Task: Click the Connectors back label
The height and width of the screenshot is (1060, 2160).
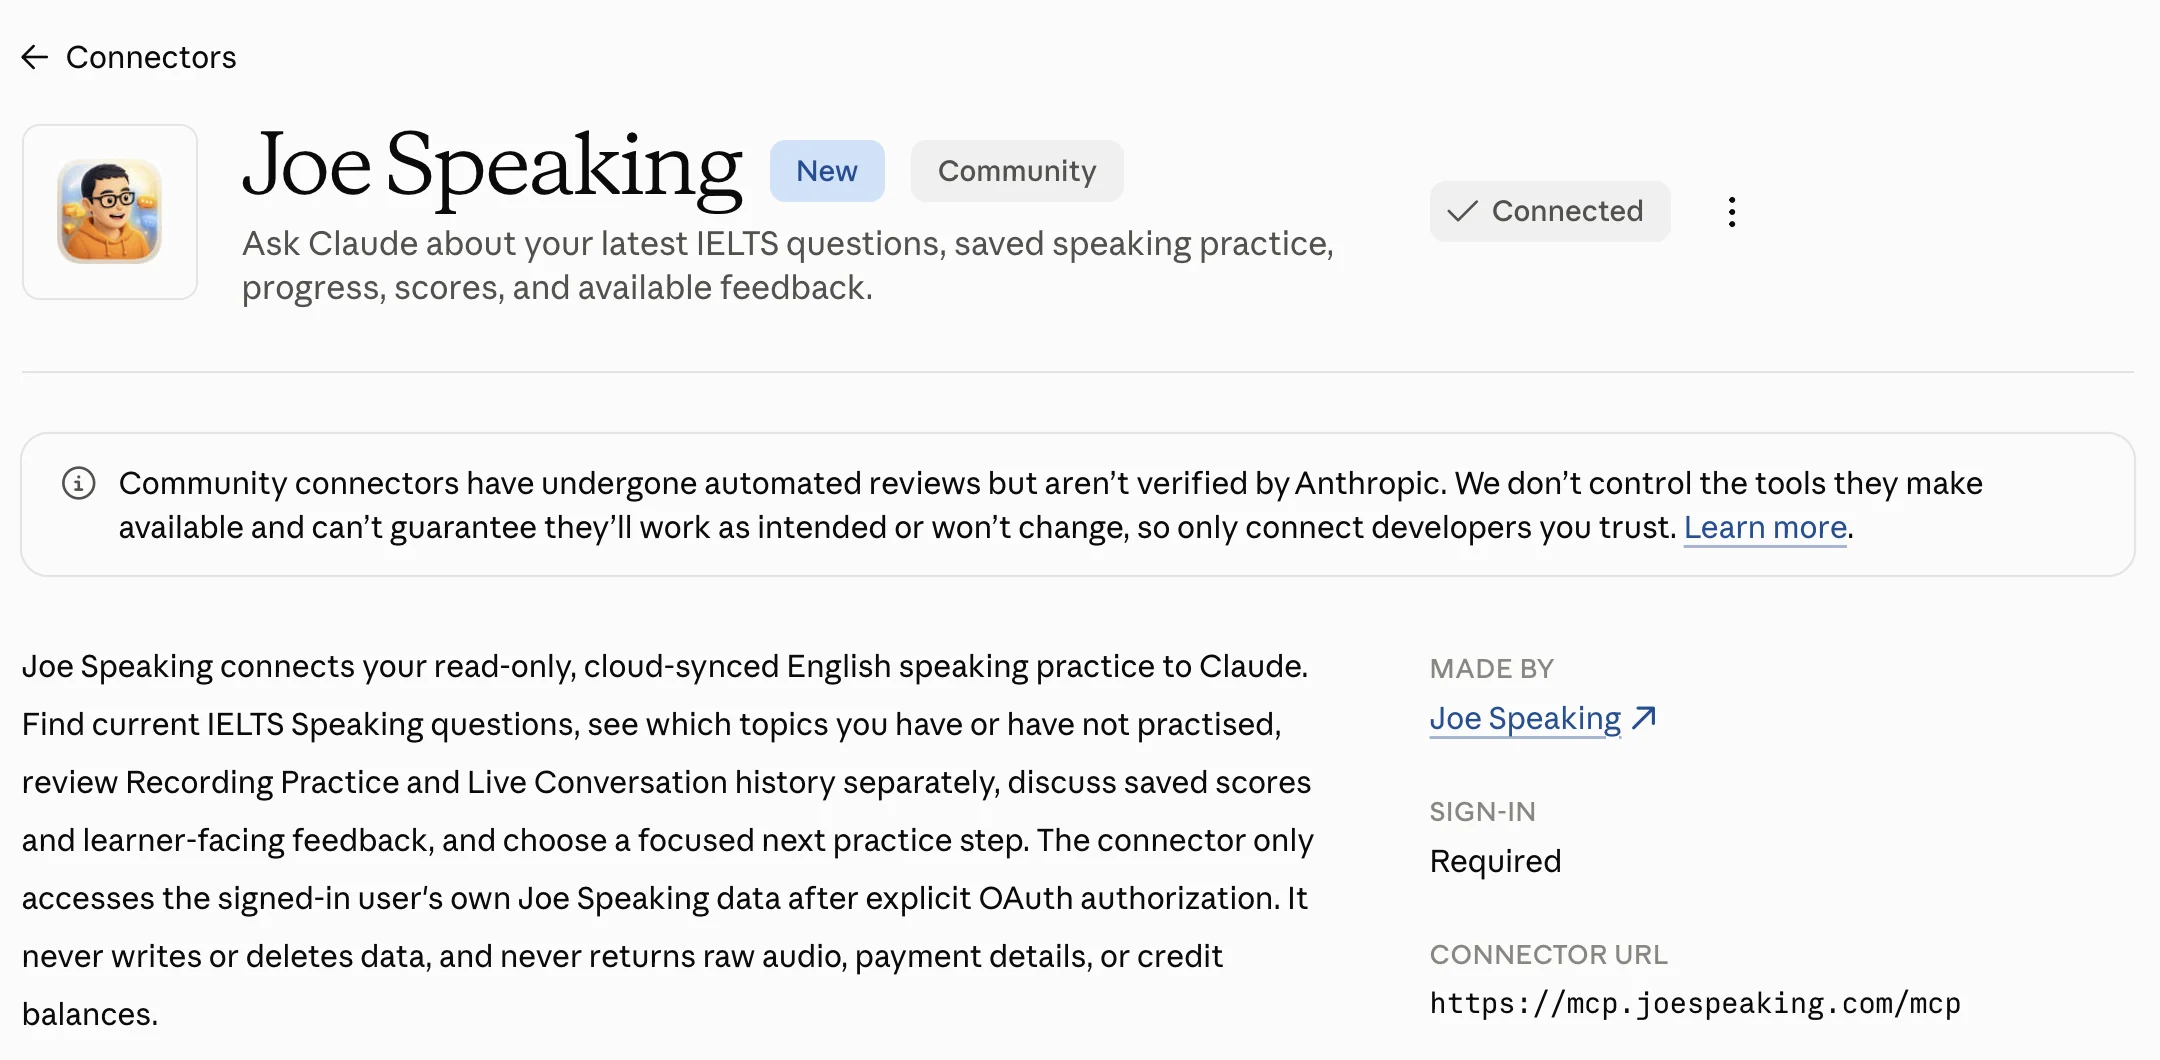Action: (151, 57)
